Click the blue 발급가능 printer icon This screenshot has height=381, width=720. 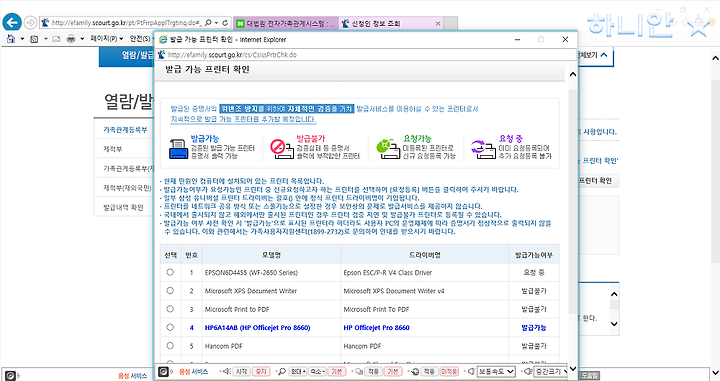(179, 149)
